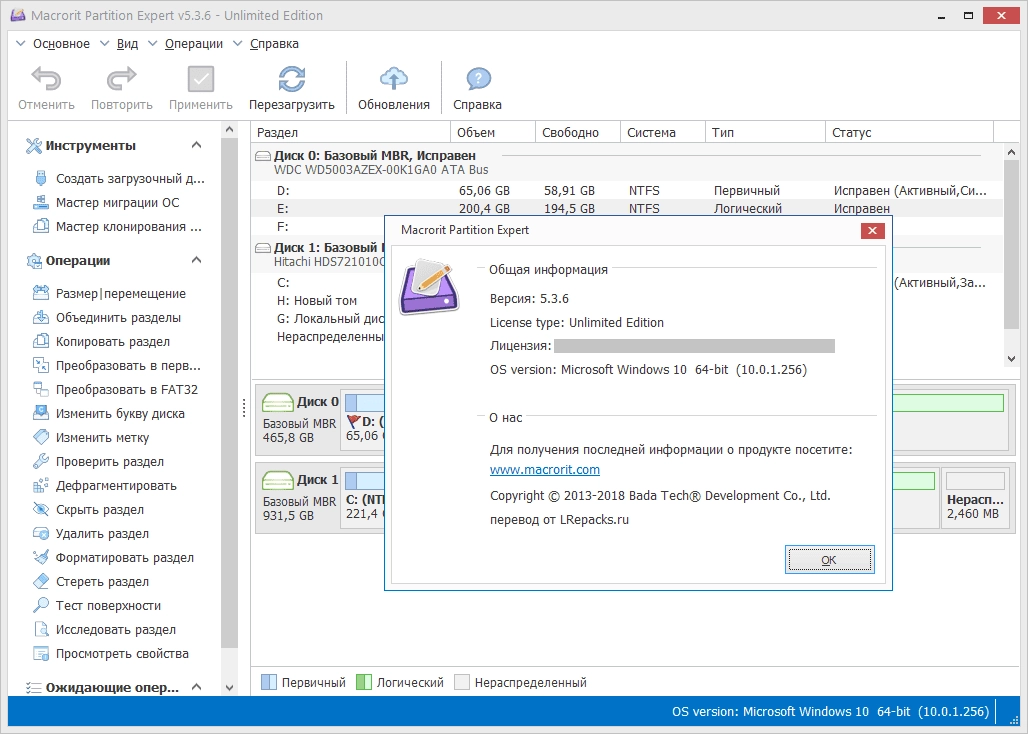Choose Удалить раздел operation
This screenshot has height=734, width=1028.
(x=90, y=533)
